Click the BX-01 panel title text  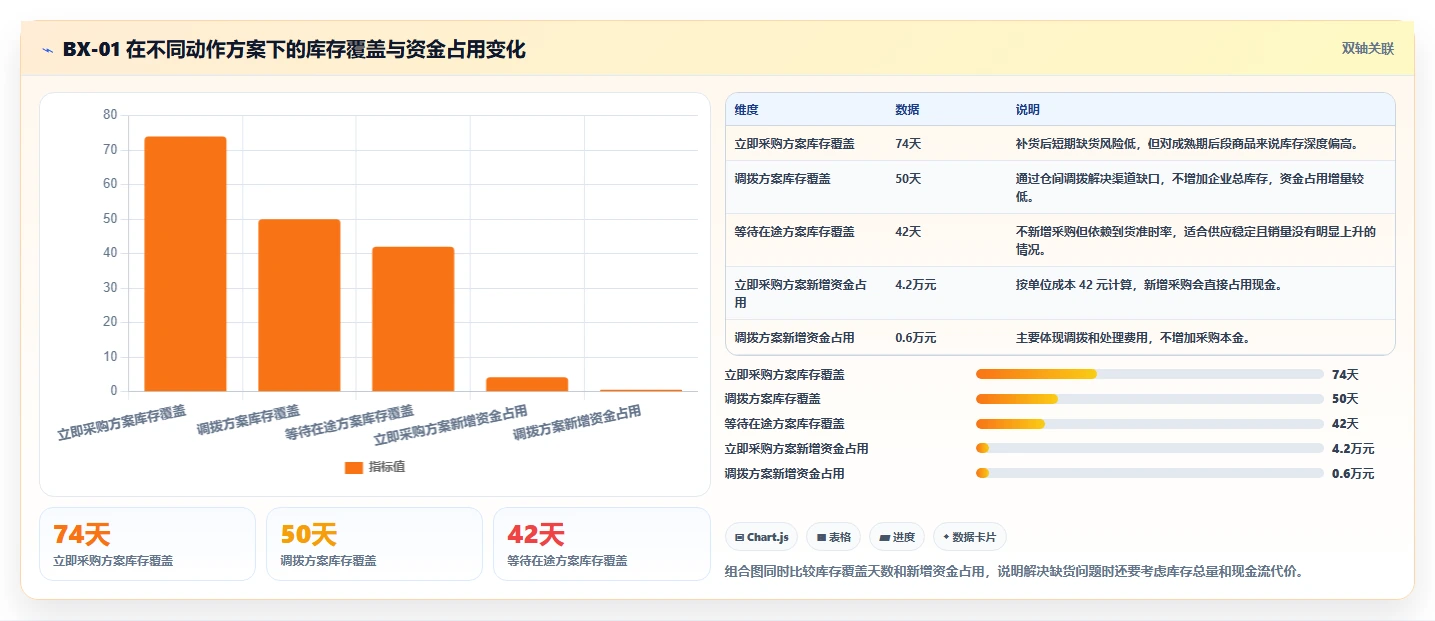point(294,50)
